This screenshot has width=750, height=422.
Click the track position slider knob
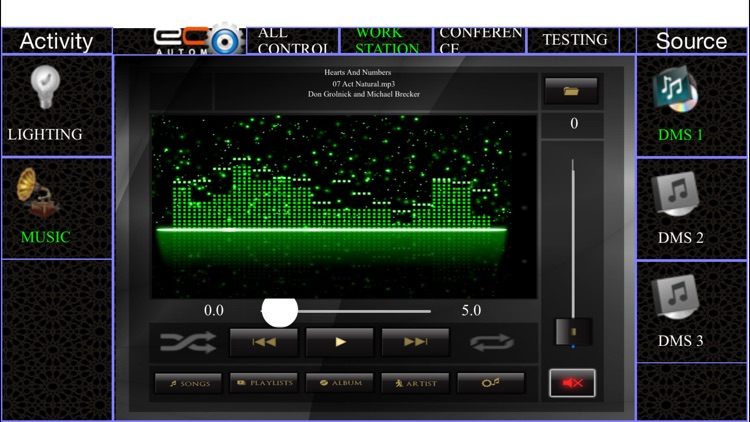point(280,311)
